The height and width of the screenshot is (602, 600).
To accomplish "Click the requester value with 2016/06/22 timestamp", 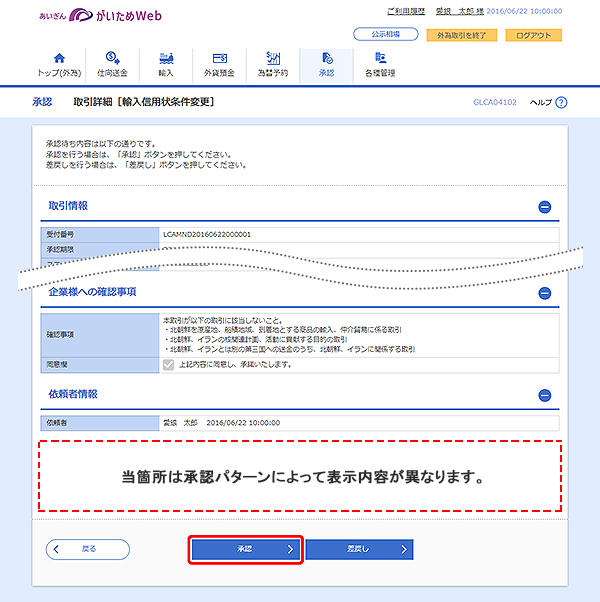I will (x=221, y=423).
